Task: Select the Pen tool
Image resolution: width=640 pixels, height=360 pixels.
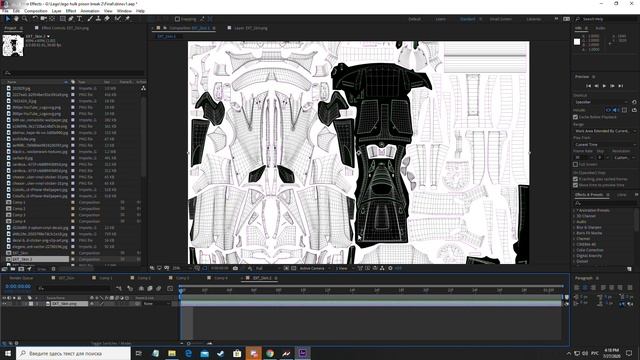Action: pos(71,19)
